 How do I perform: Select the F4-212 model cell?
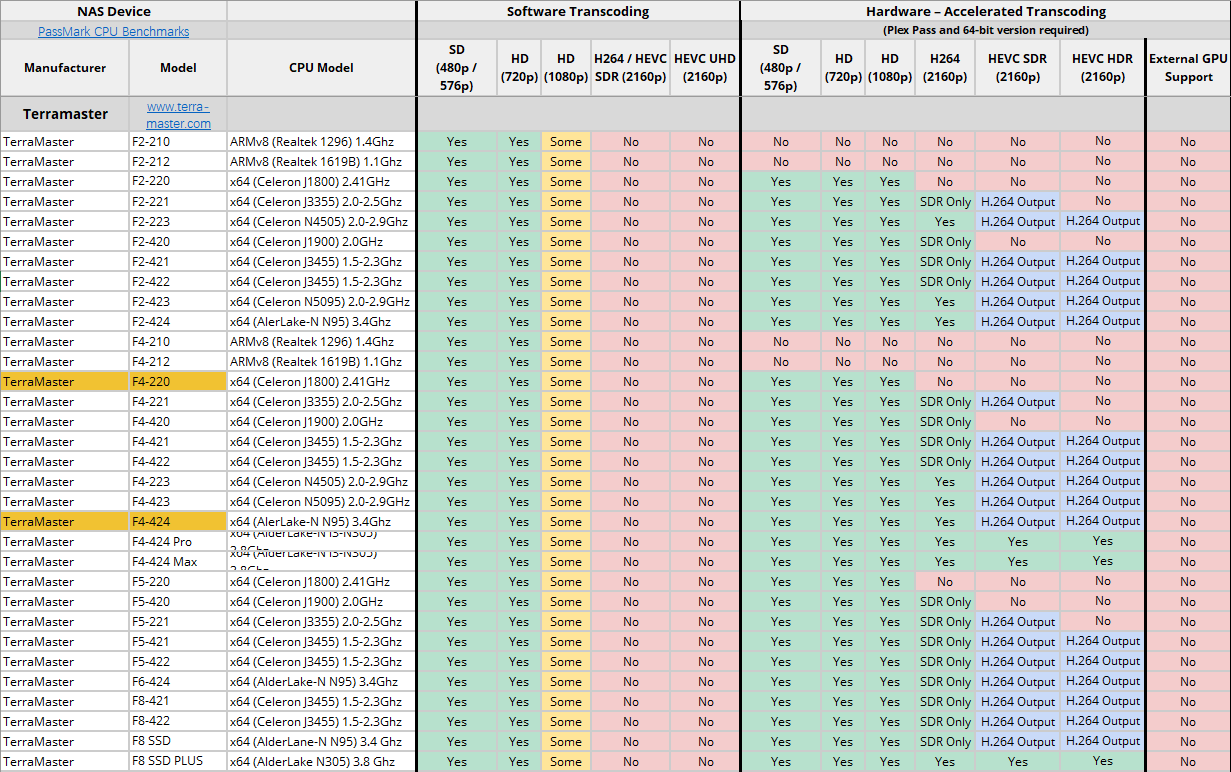[x=178, y=361]
